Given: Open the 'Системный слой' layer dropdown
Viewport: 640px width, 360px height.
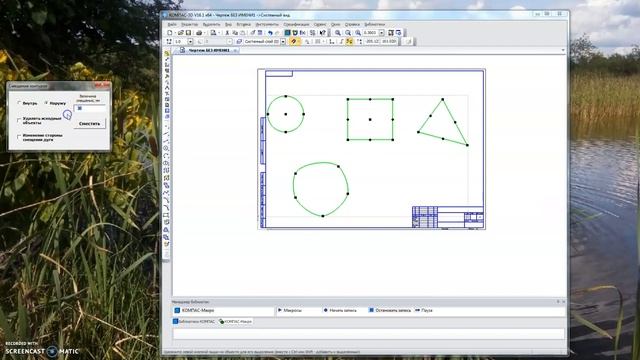Looking at the screenshot, I should (283, 42).
